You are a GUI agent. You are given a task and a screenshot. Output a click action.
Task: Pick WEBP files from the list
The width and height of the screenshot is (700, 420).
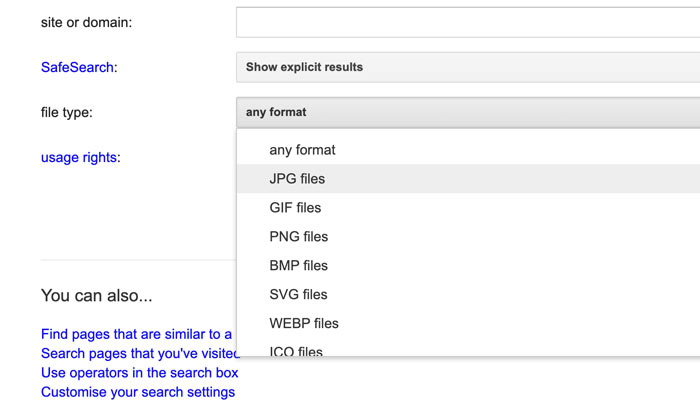[304, 324]
